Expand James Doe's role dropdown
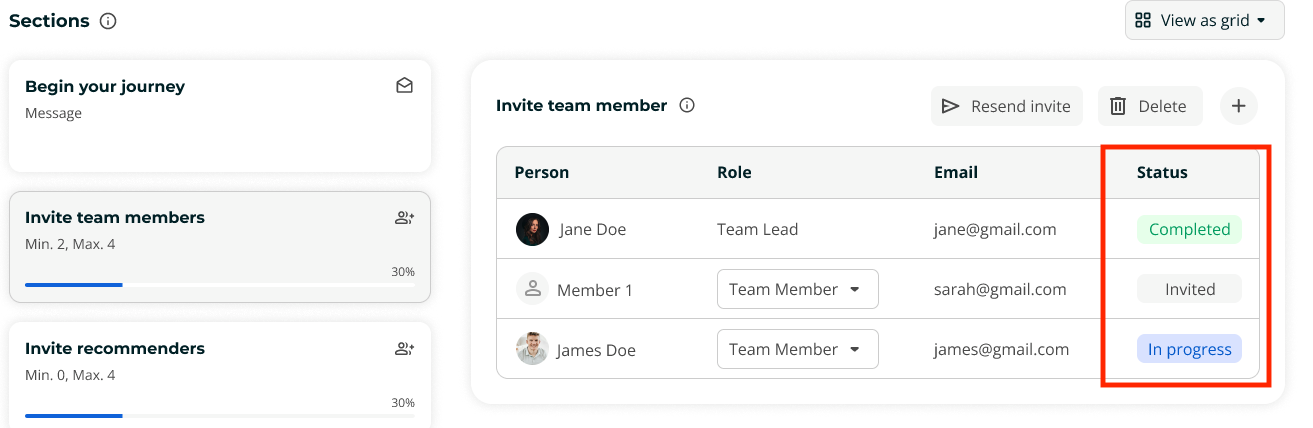The image size is (1313, 428). click(797, 349)
